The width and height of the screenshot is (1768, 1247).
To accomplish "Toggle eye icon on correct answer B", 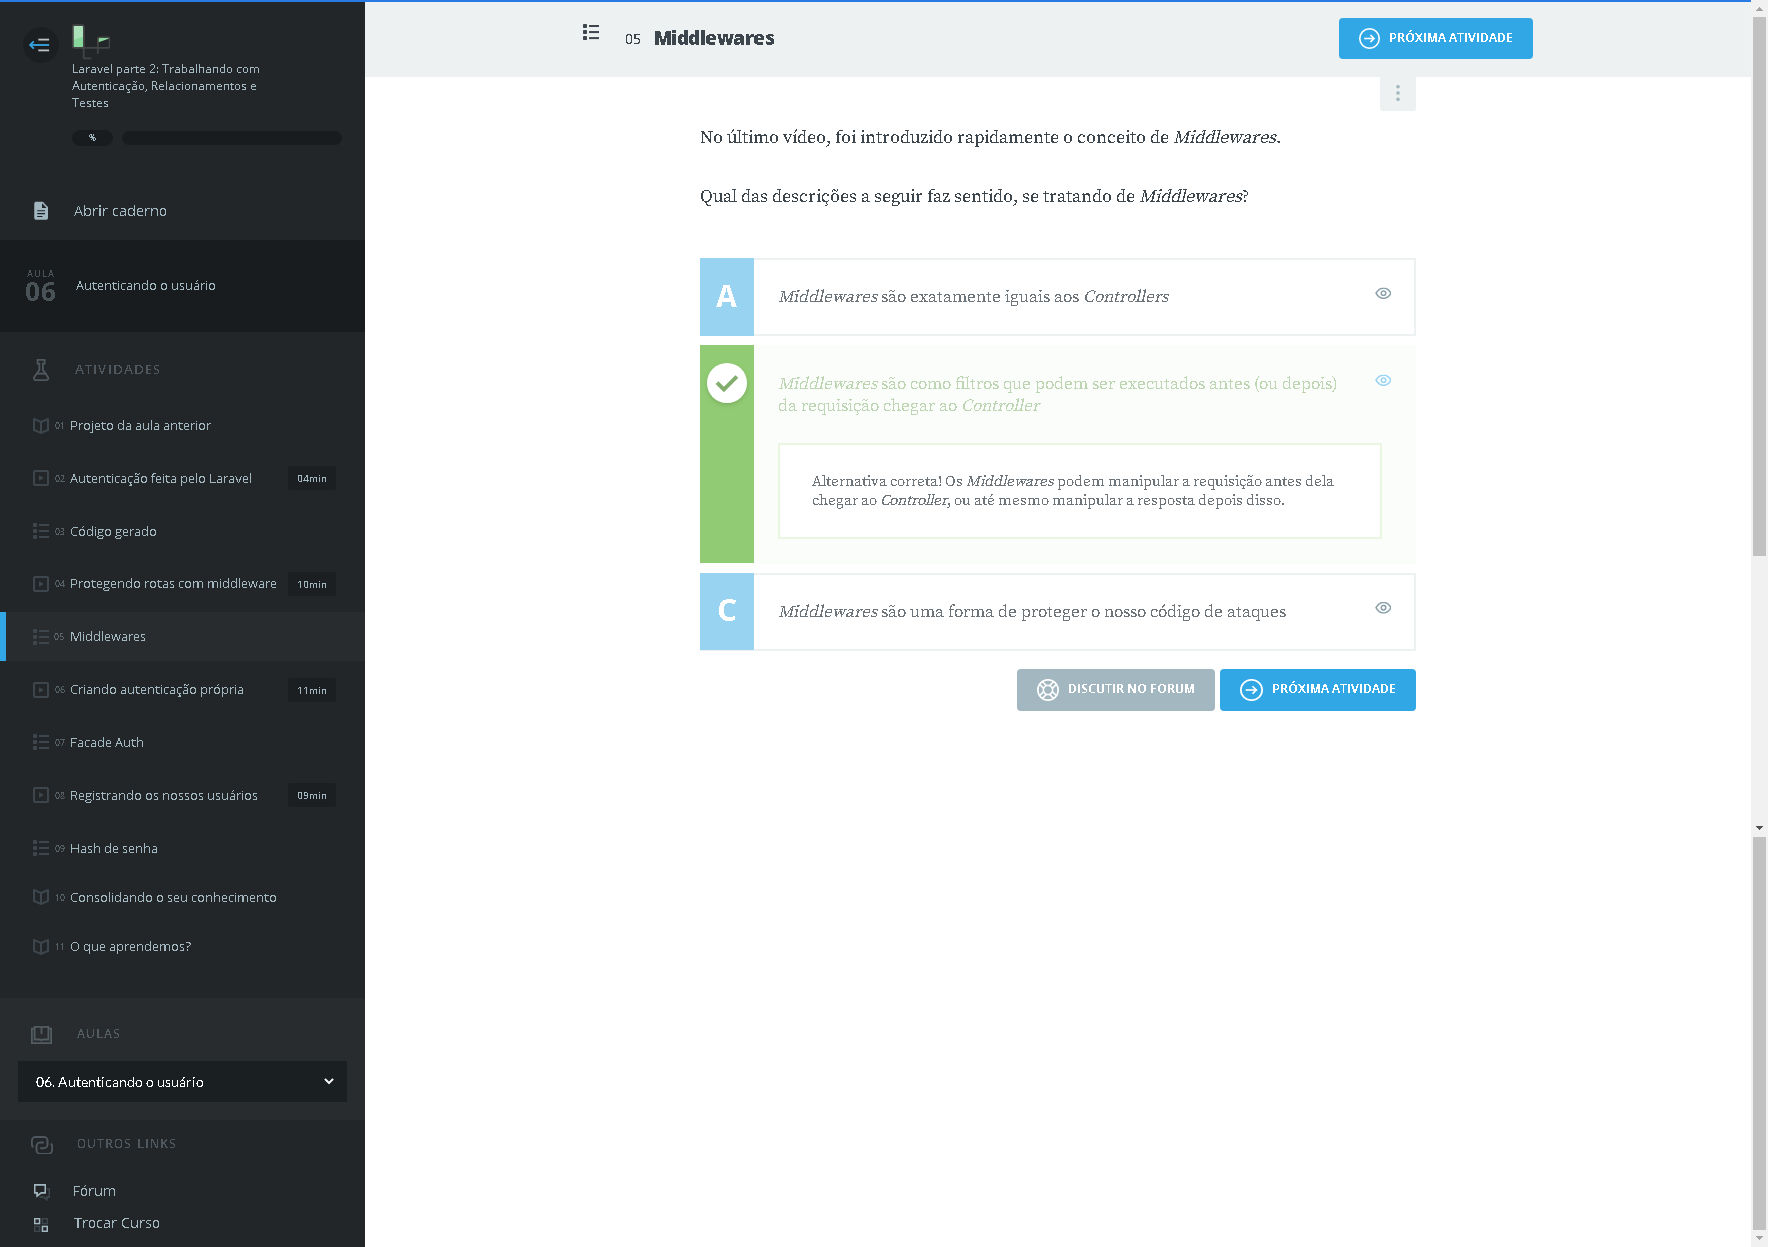I will [1383, 381].
